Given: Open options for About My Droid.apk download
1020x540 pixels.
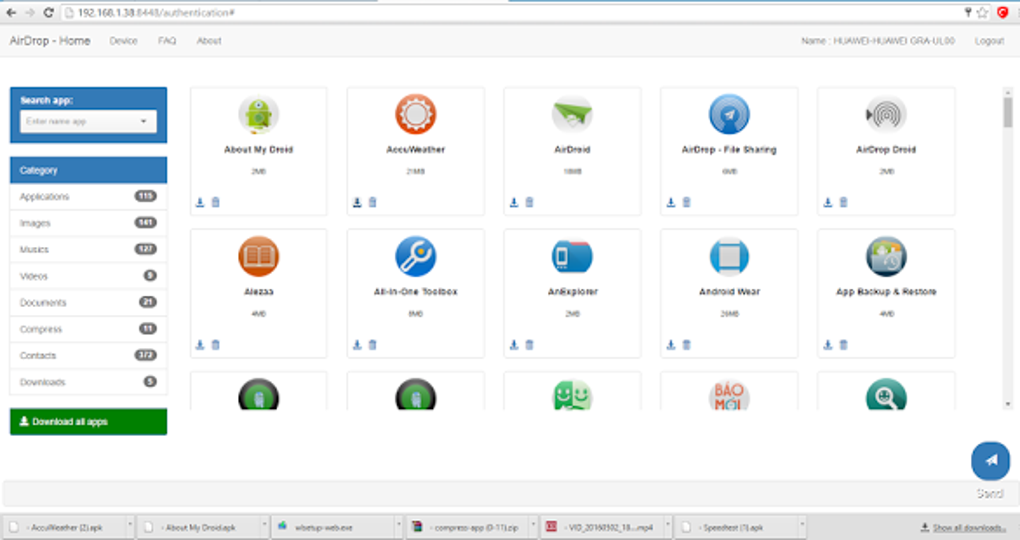Looking at the screenshot, I should click(264, 526).
